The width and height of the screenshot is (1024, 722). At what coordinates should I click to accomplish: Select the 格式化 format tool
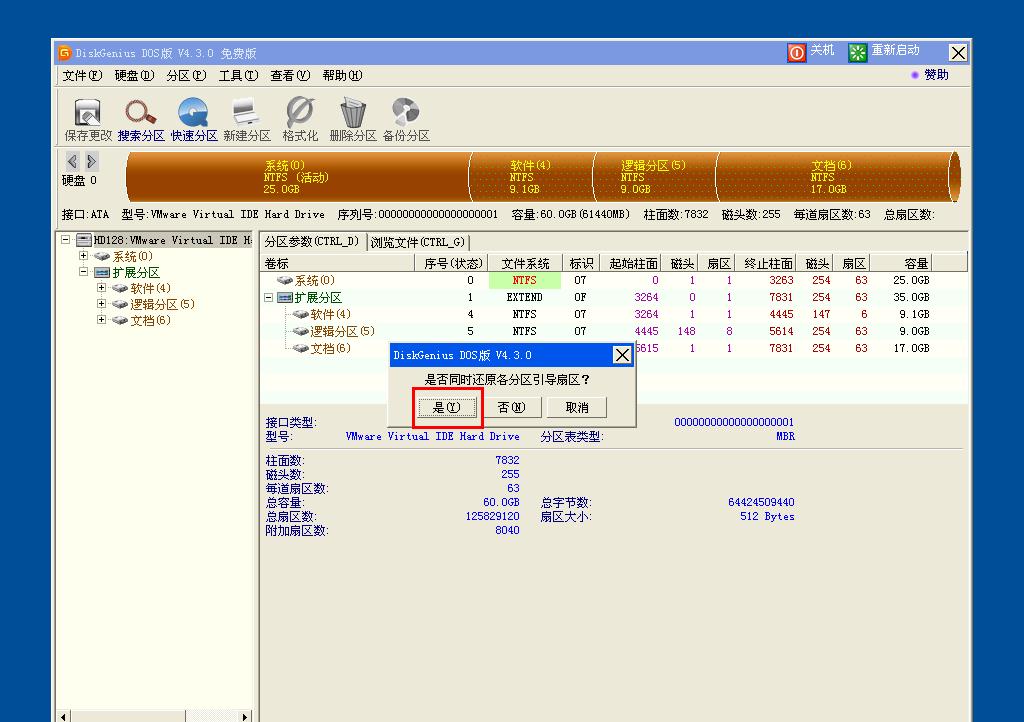pyautogui.click(x=300, y=112)
